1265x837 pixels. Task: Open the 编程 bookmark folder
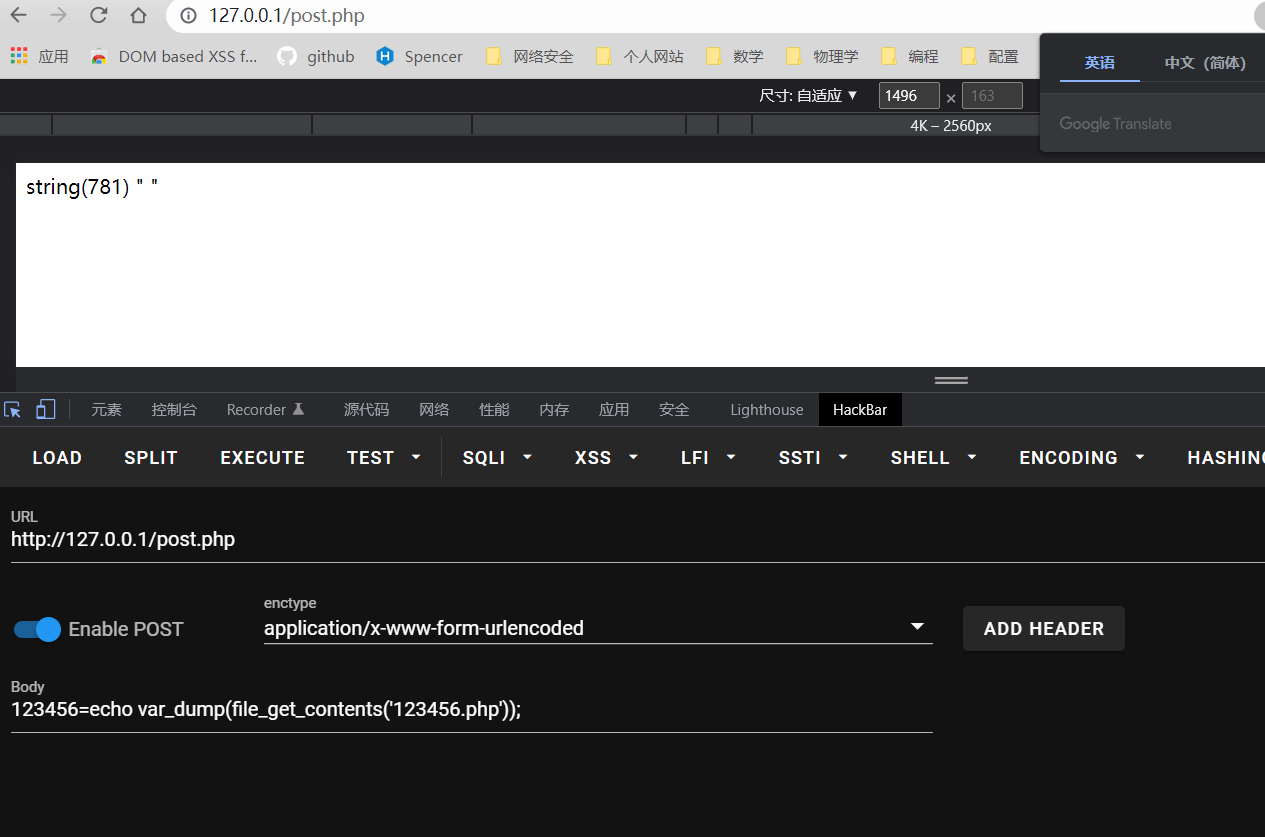[910, 56]
